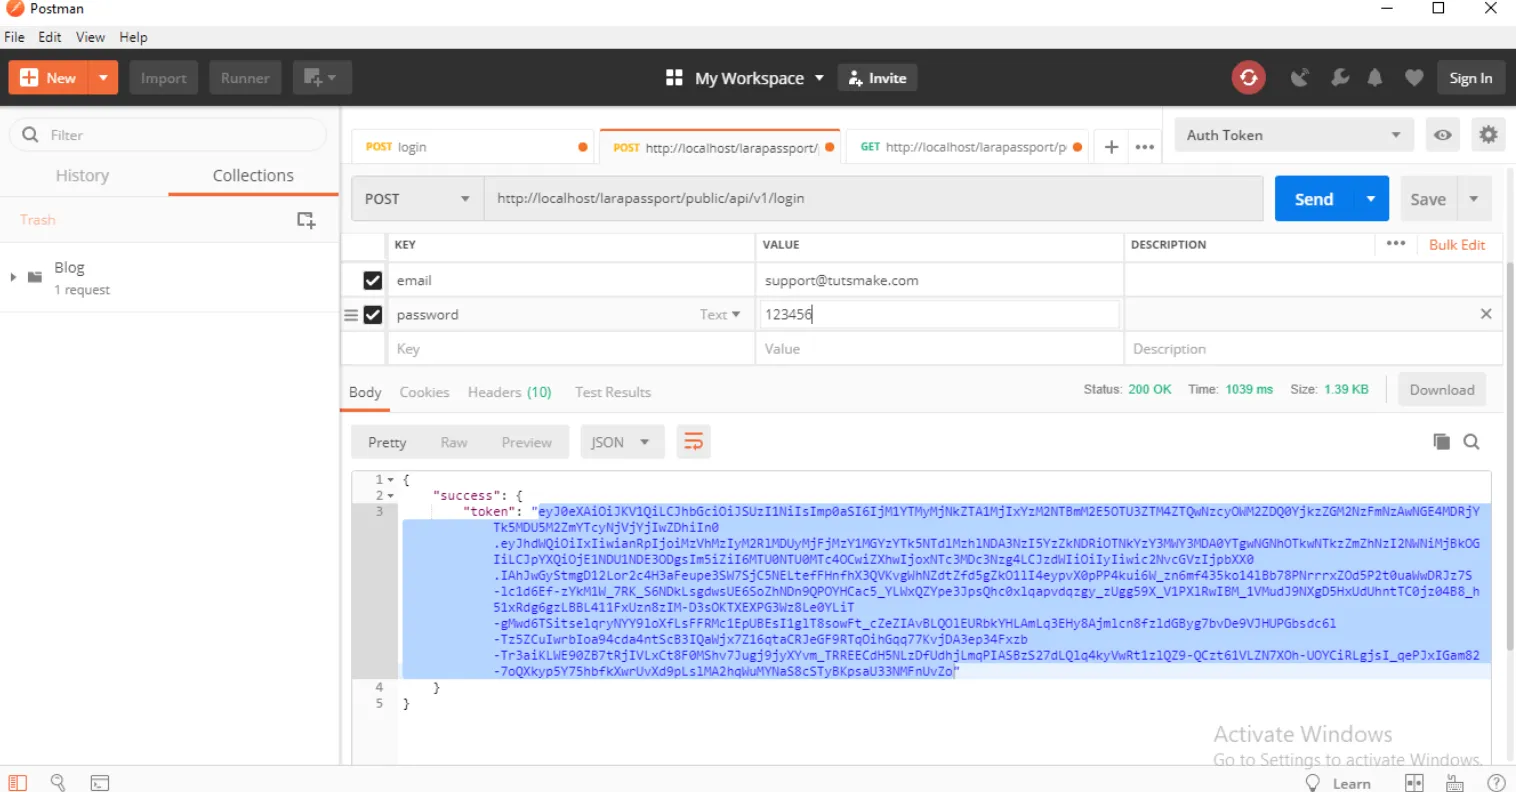Open keyboard shortcuts icon
The width and height of the screenshot is (1516, 792).
[1455, 783]
